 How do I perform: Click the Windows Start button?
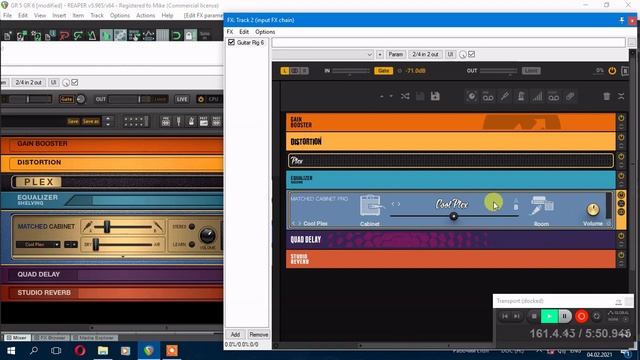click(11, 351)
